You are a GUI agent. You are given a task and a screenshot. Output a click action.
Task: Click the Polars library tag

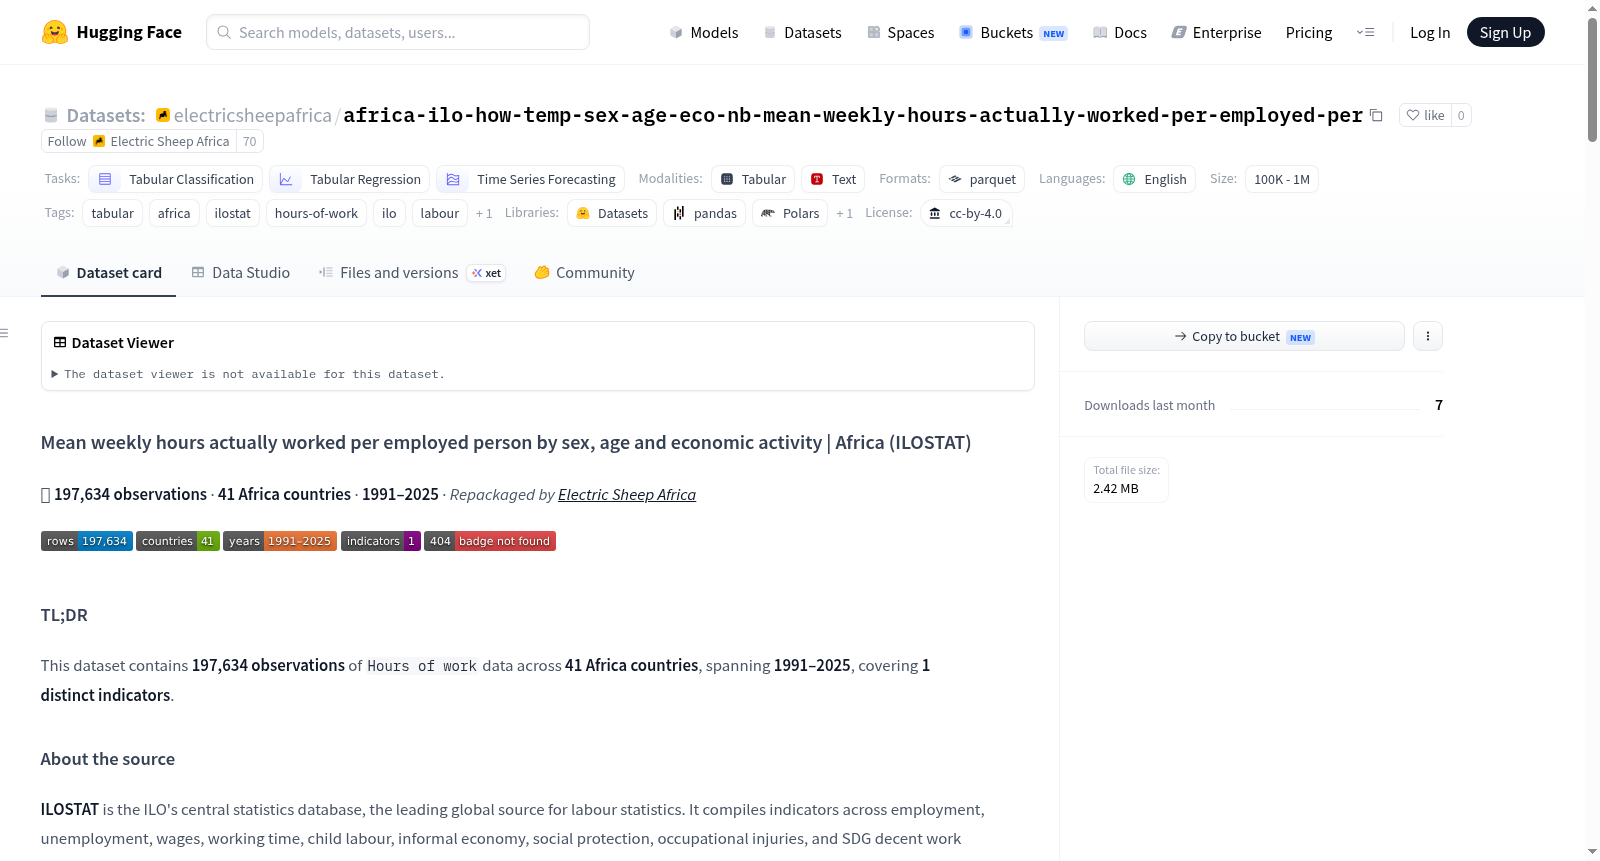click(790, 213)
